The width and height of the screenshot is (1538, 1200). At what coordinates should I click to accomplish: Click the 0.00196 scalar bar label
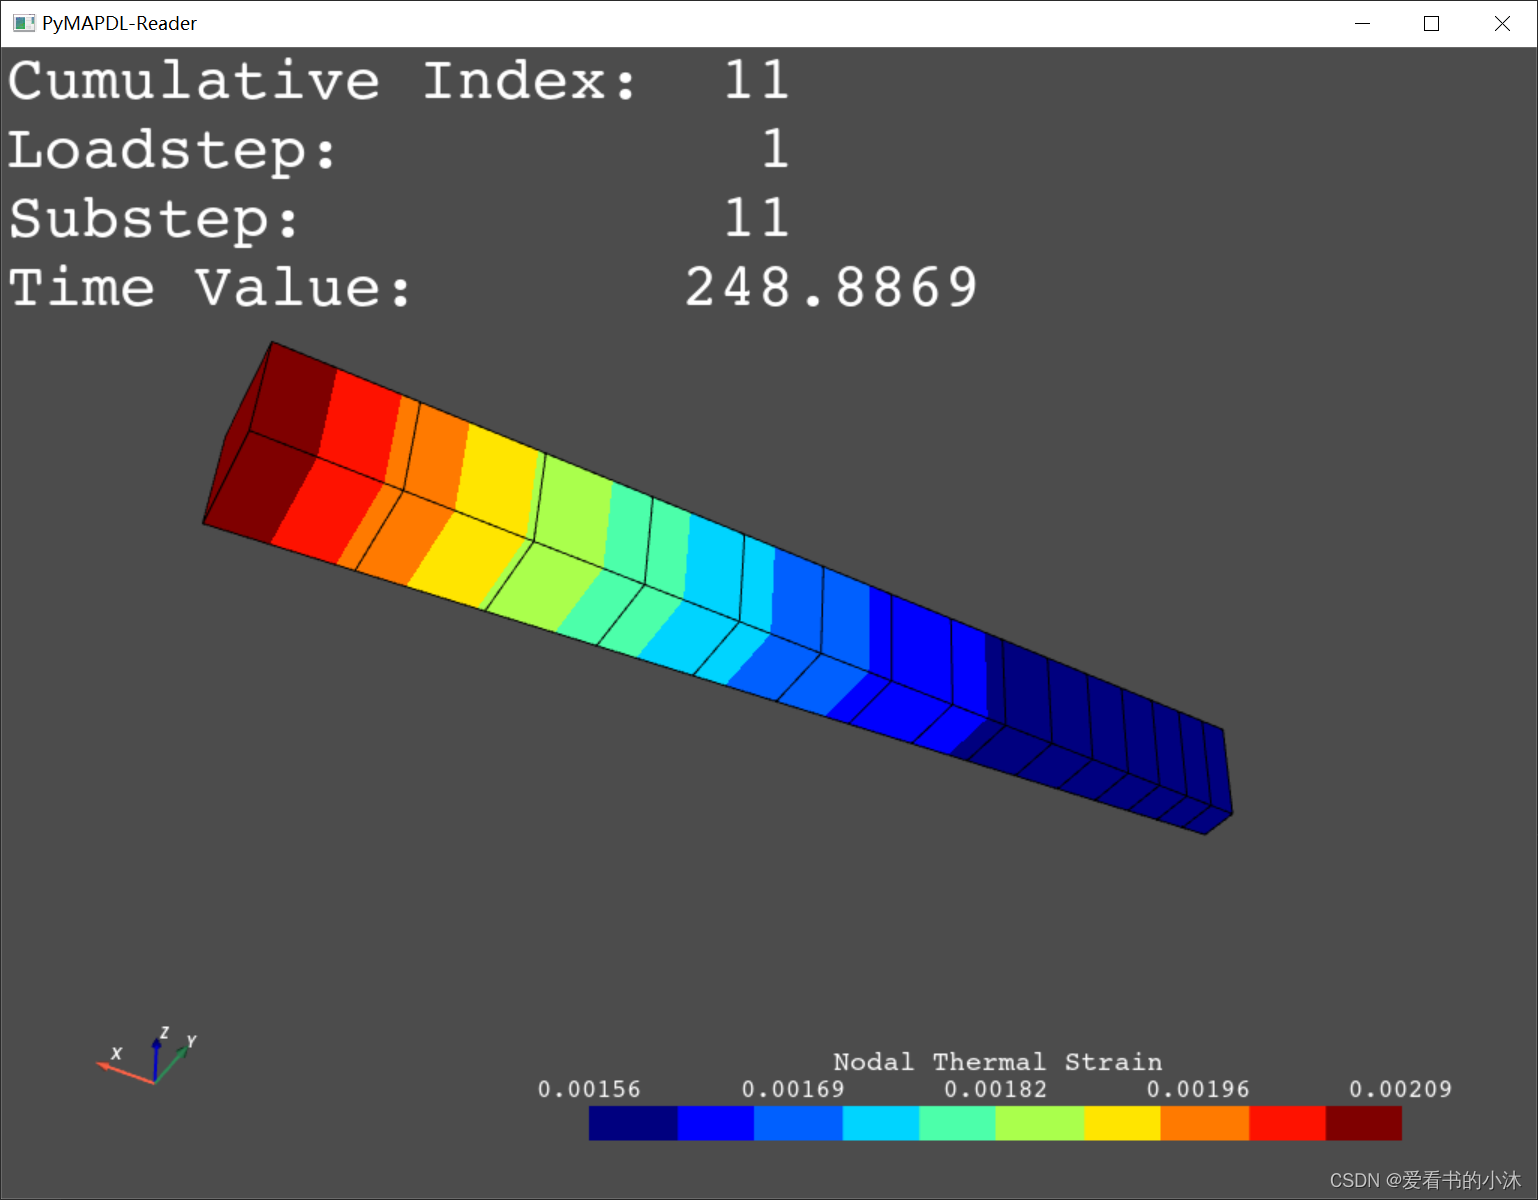pos(1198,1089)
